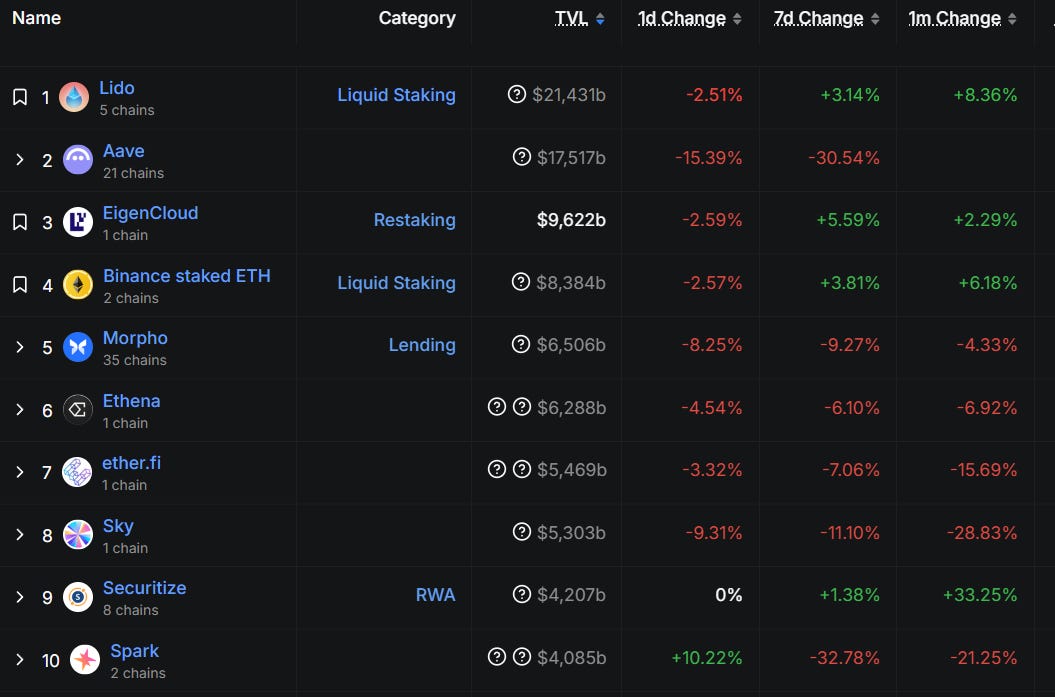Image resolution: width=1055 pixels, height=697 pixels.
Task: Open the Sky protocol link
Action: 118,526
